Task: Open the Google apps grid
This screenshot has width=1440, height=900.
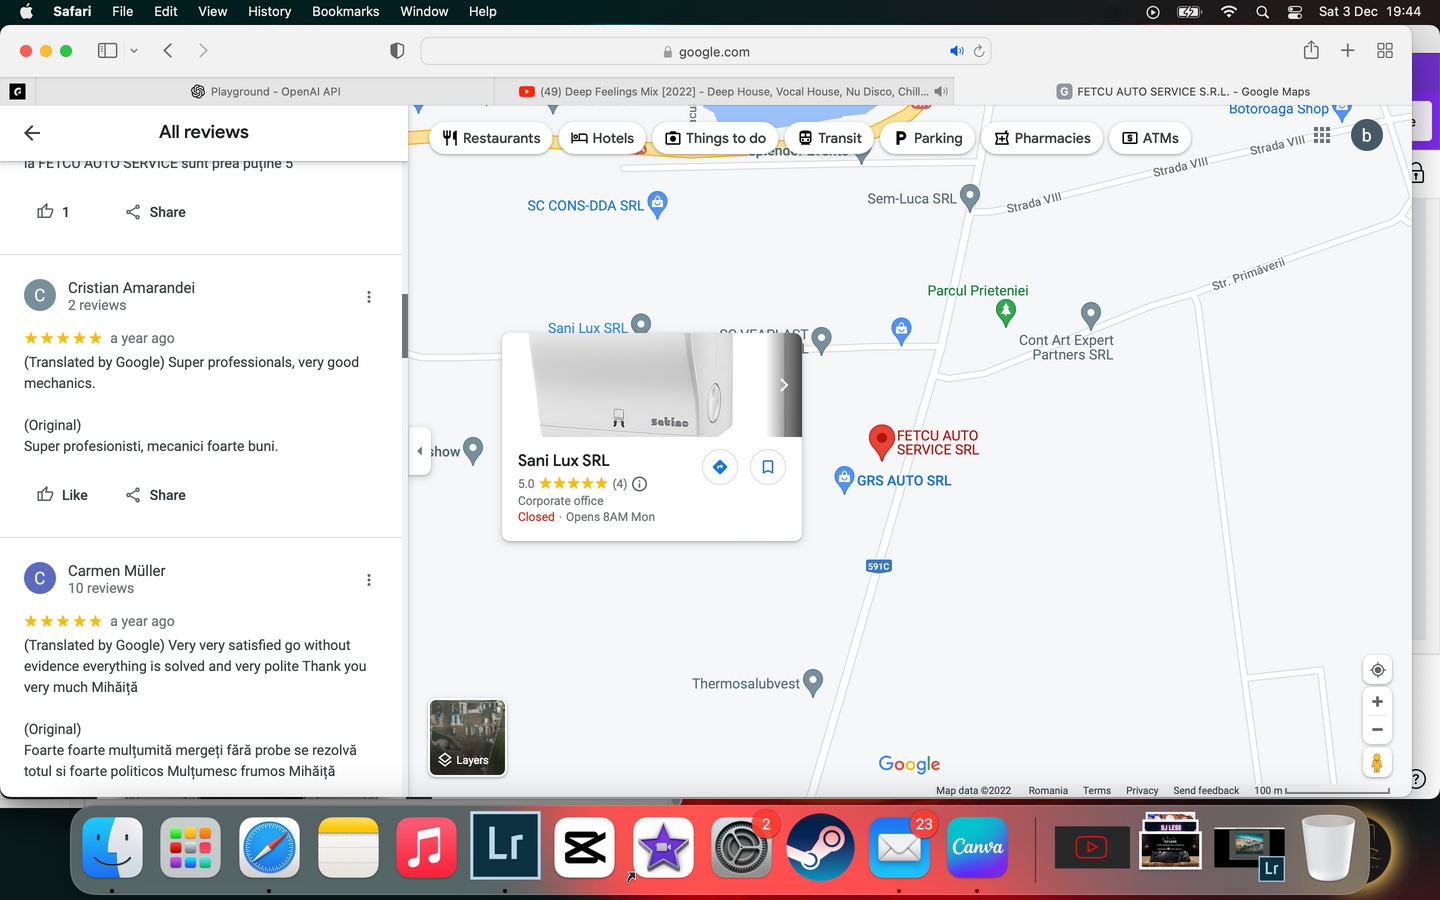Action: coord(1322,135)
